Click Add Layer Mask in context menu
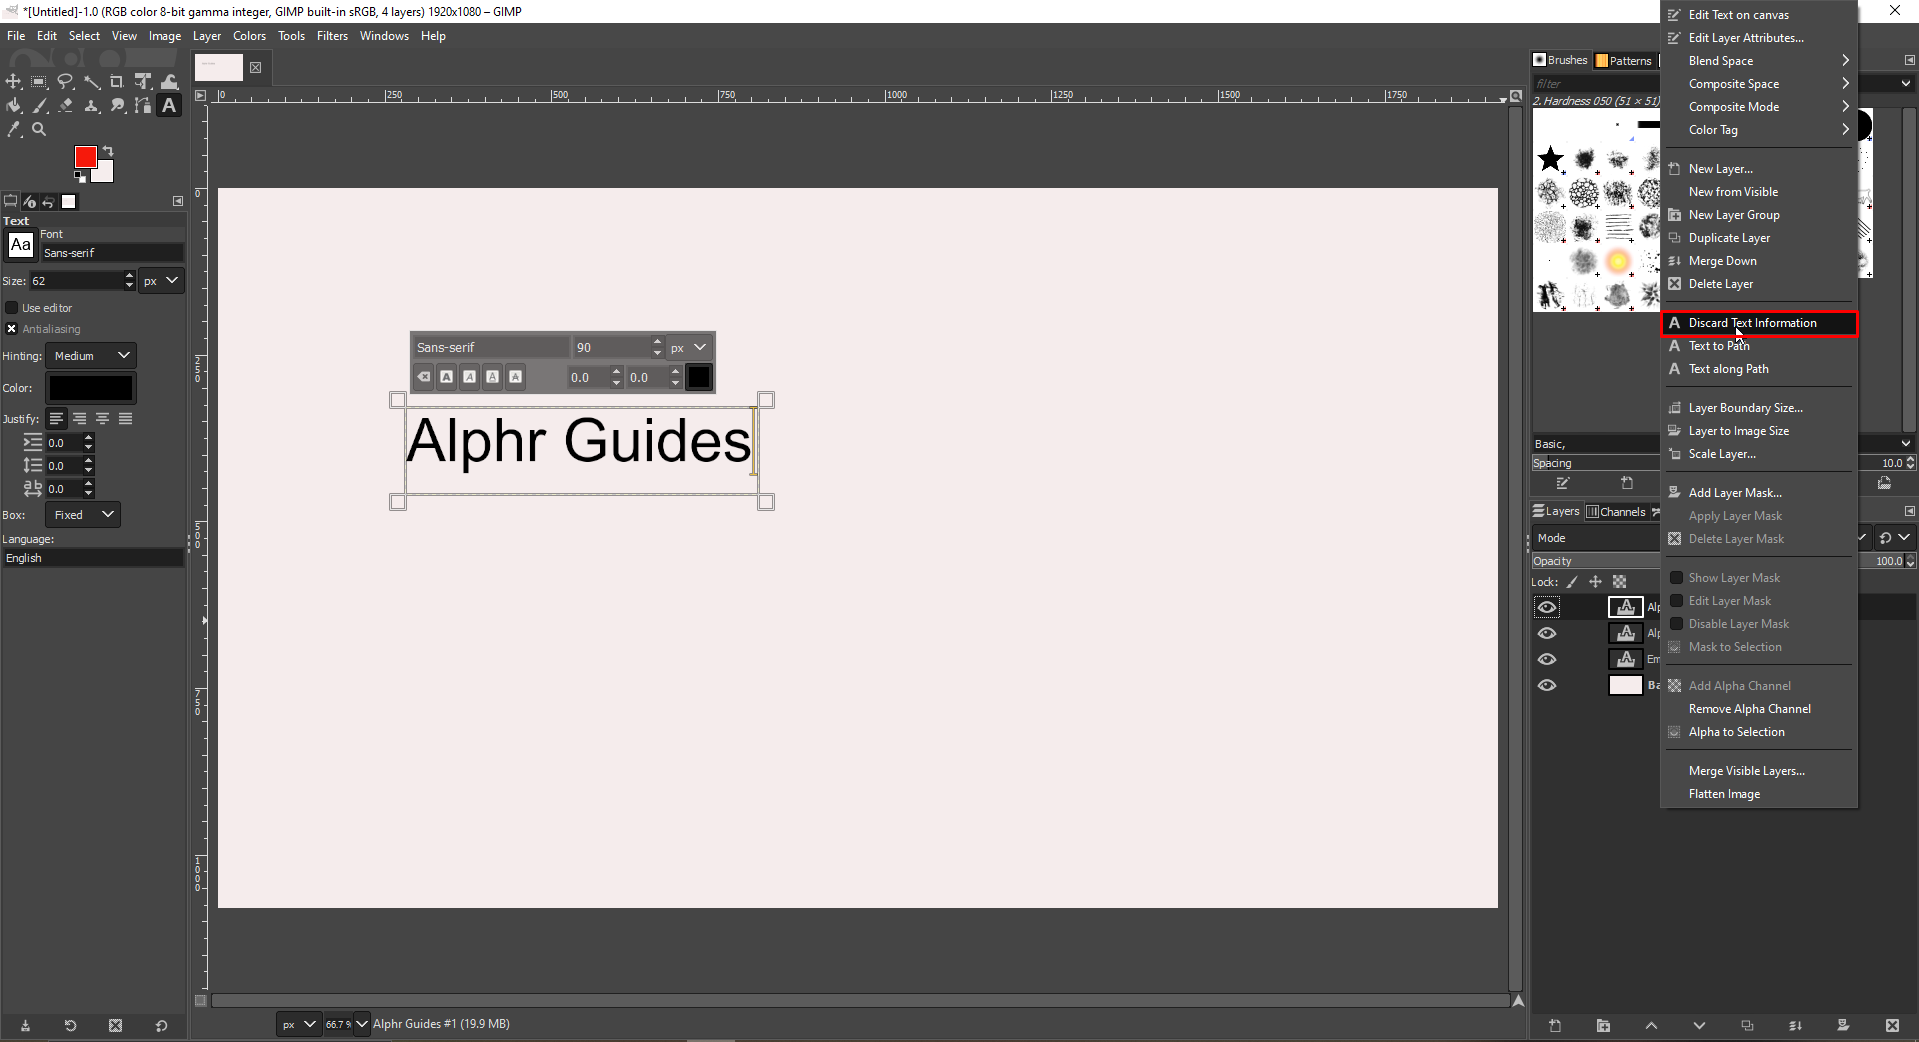Screen dimensions: 1919x1042 click(x=1759, y=493)
